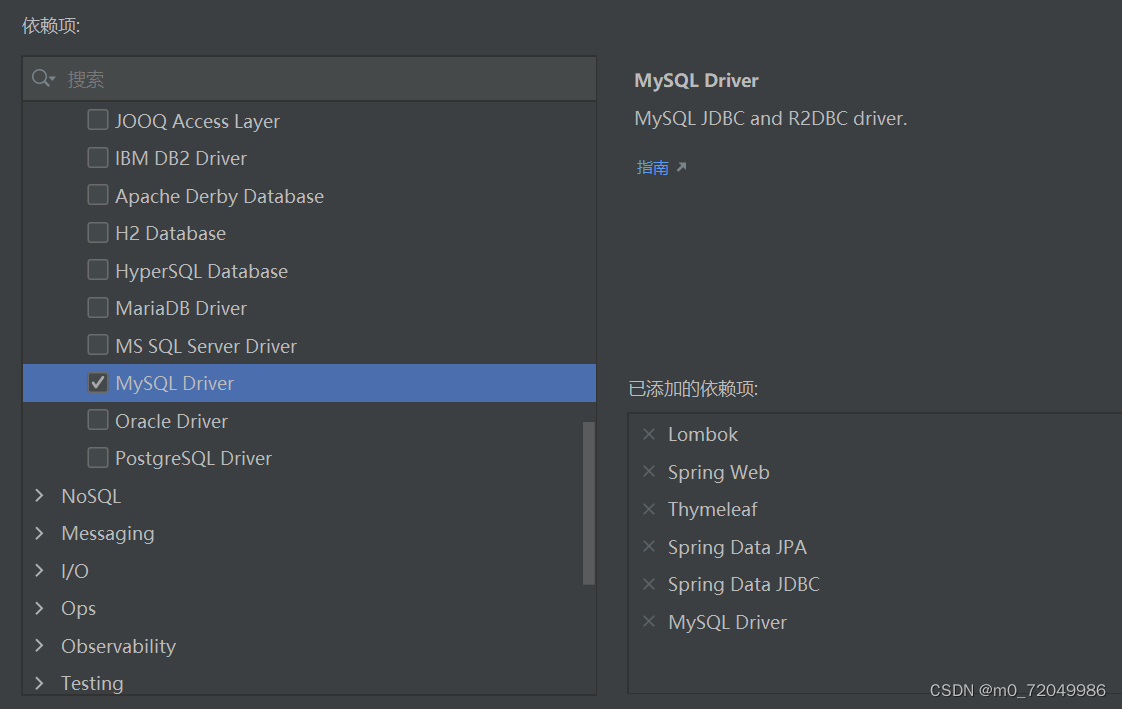Click the external link arrow beside 指南

point(682,167)
